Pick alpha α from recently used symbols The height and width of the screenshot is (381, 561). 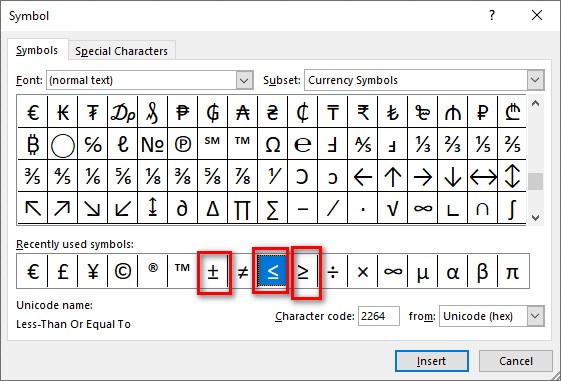coord(453,271)
